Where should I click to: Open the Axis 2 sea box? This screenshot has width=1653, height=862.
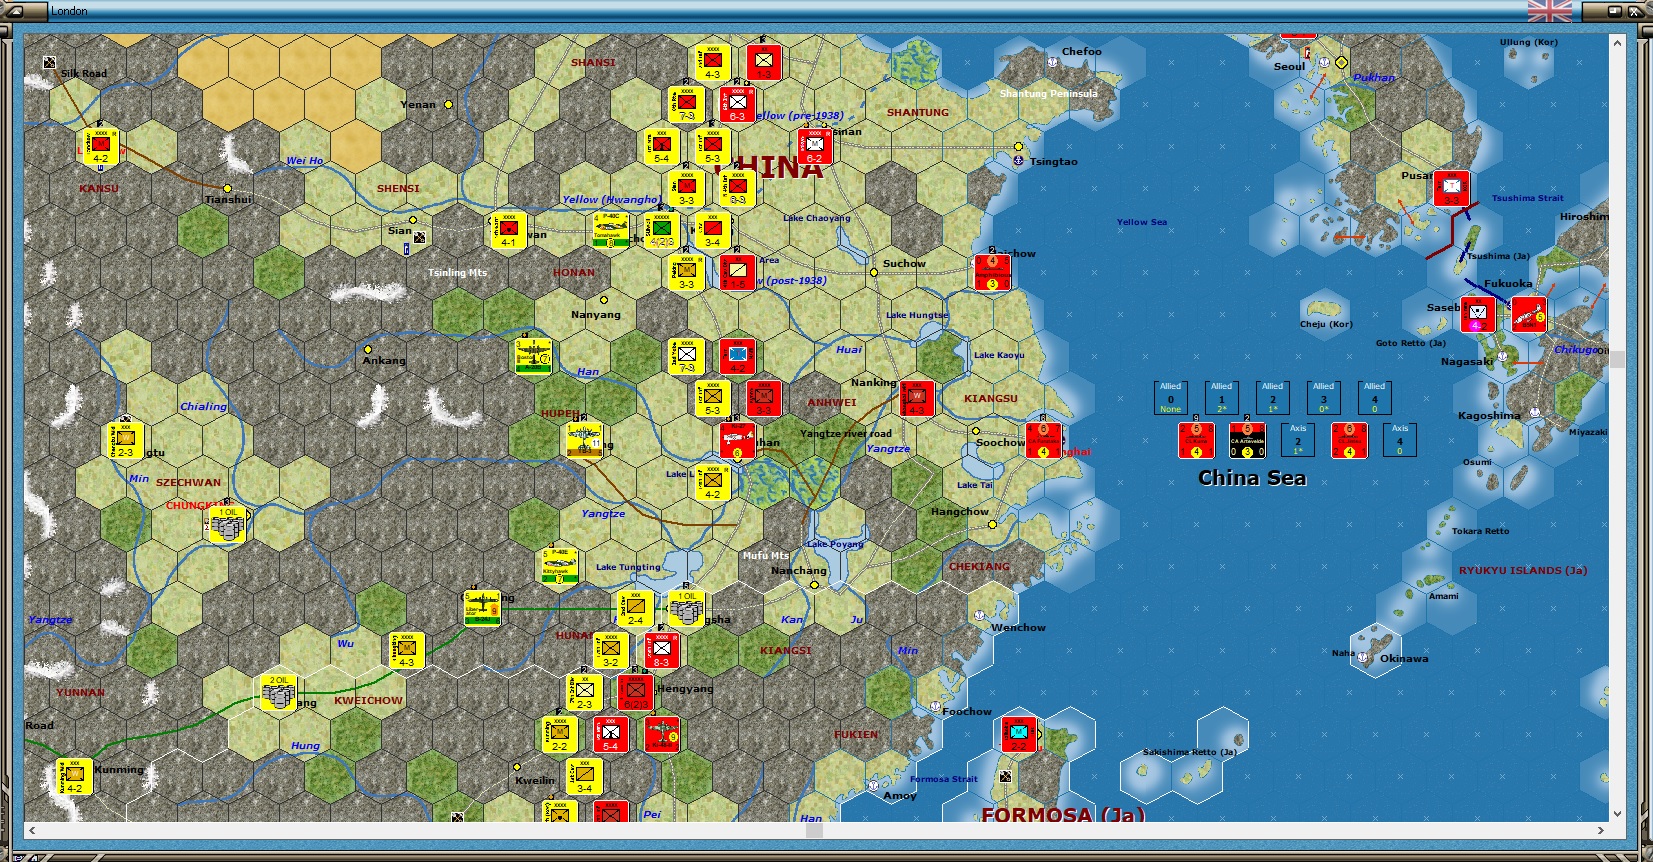coord(1298,440)
